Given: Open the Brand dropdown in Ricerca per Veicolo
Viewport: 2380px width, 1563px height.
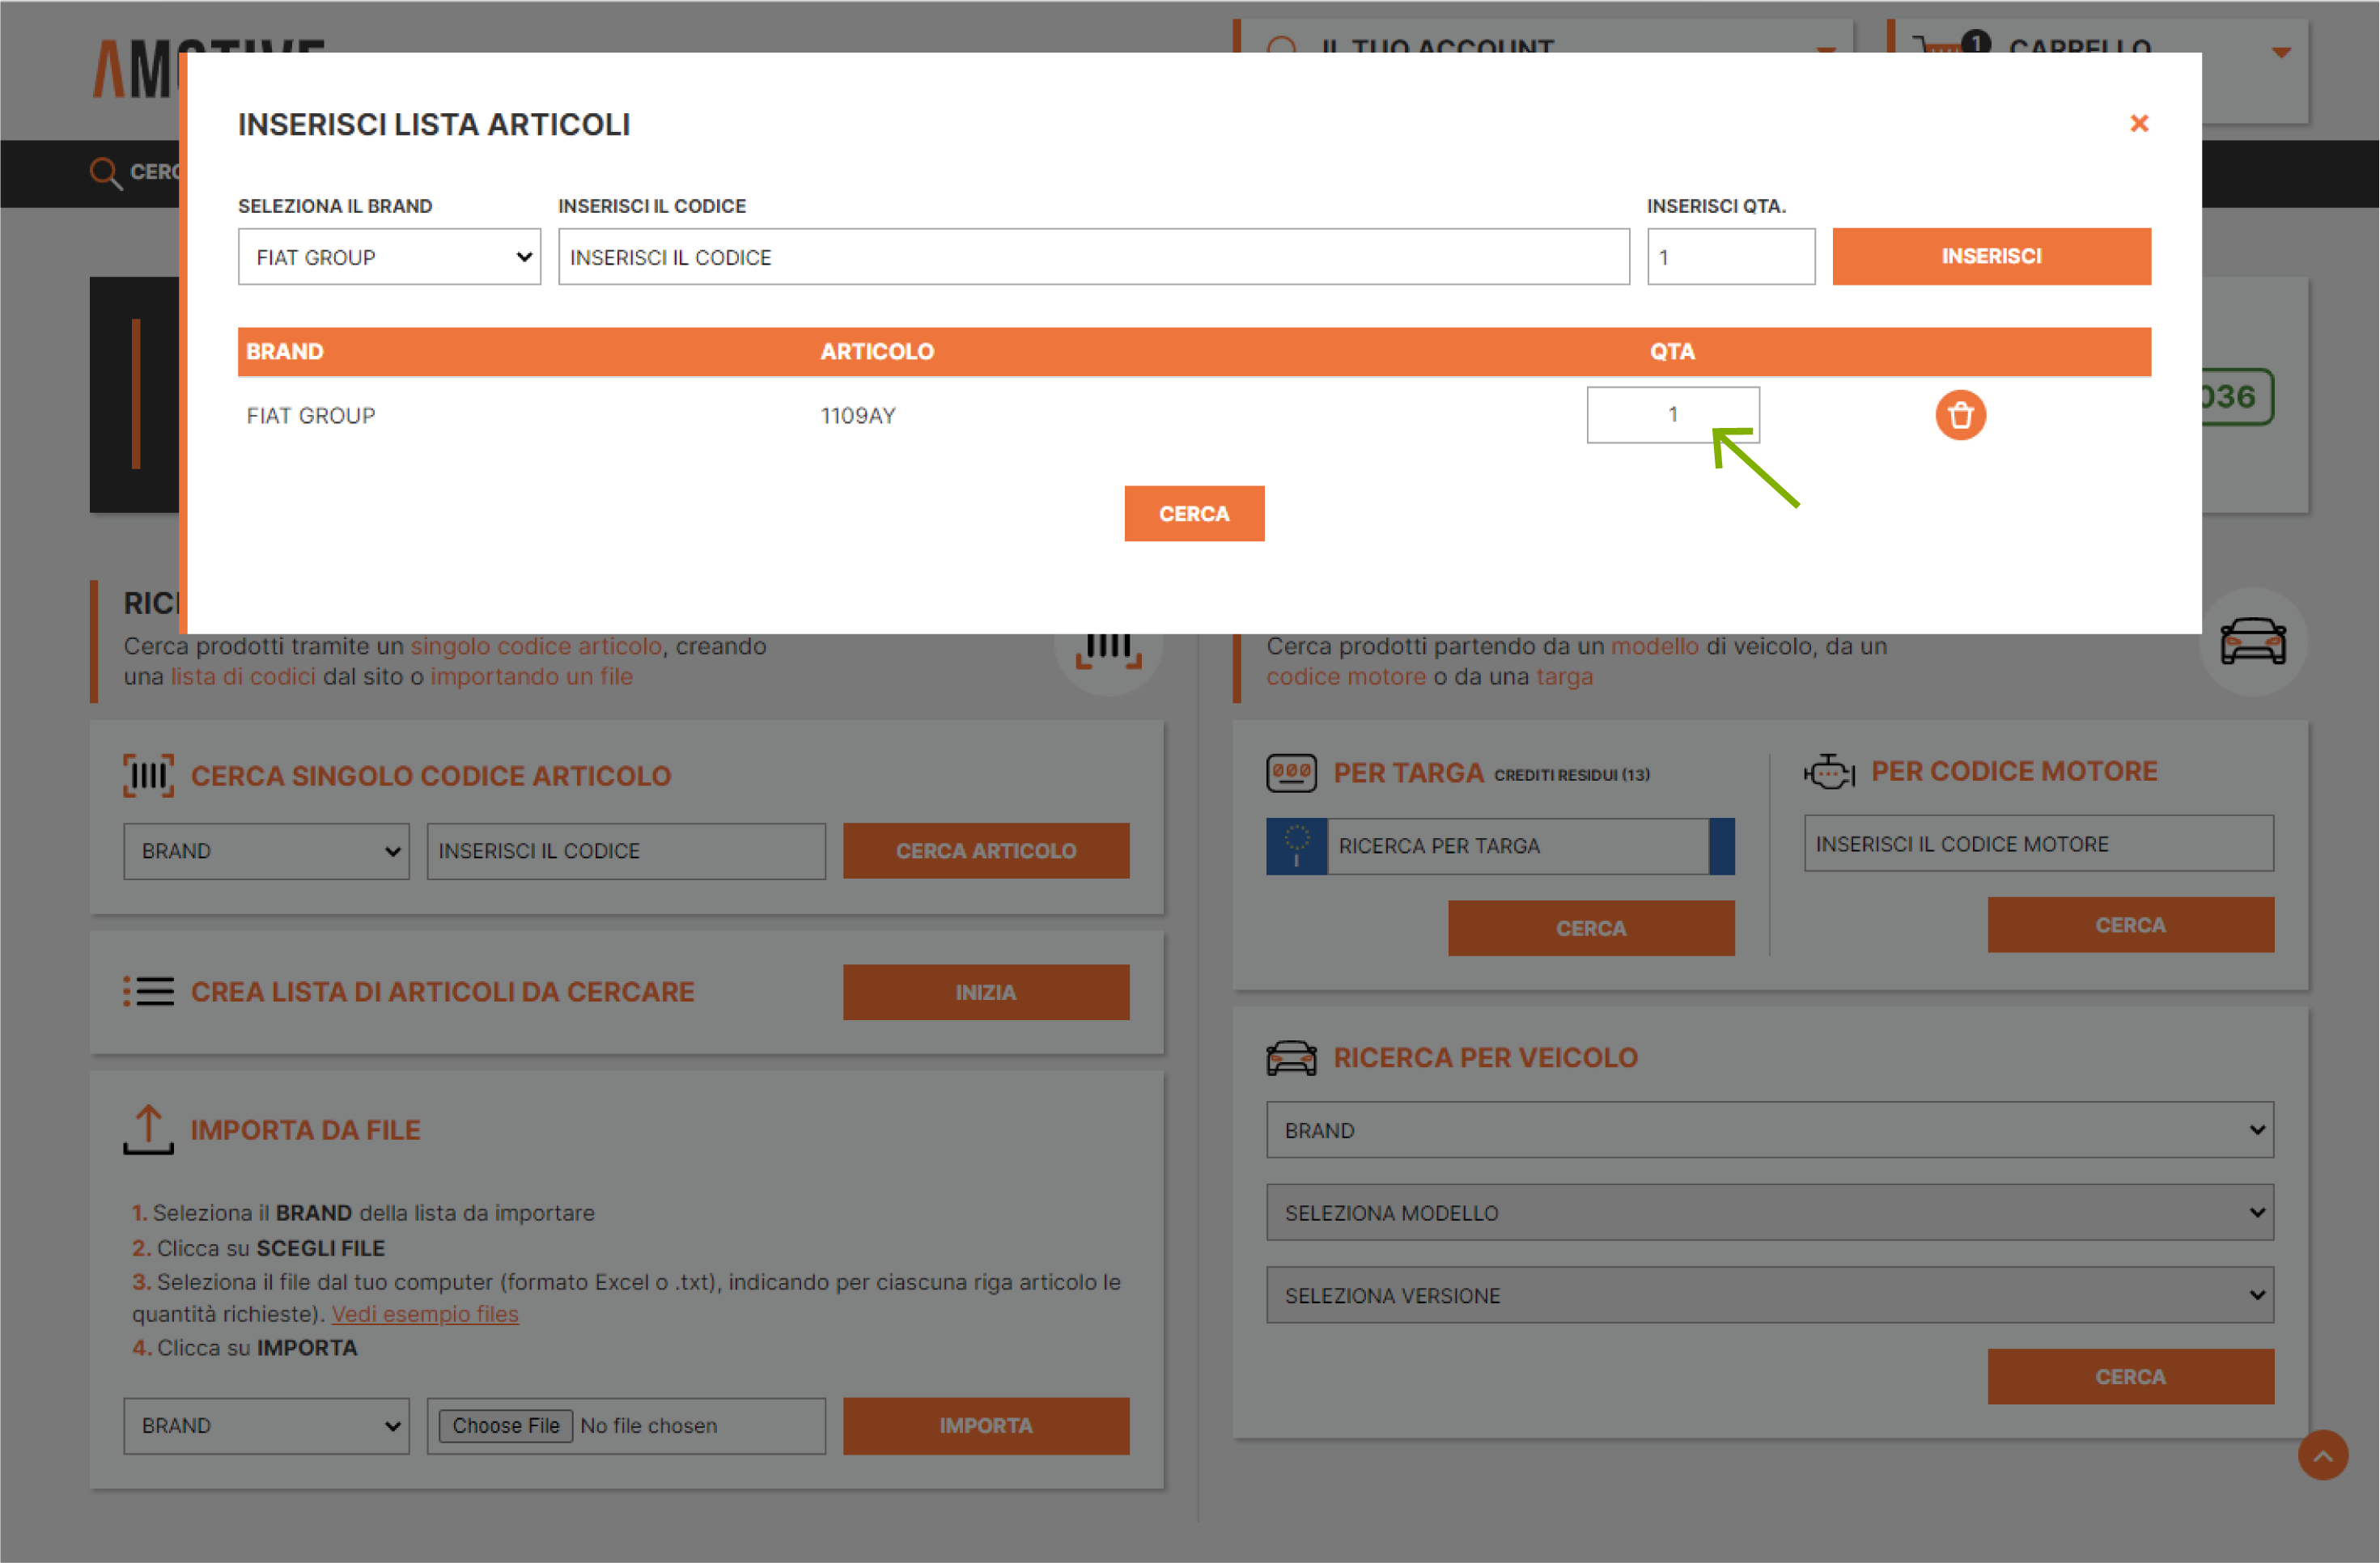Looking at the screenshot, I should (x=1769, y=1130).
